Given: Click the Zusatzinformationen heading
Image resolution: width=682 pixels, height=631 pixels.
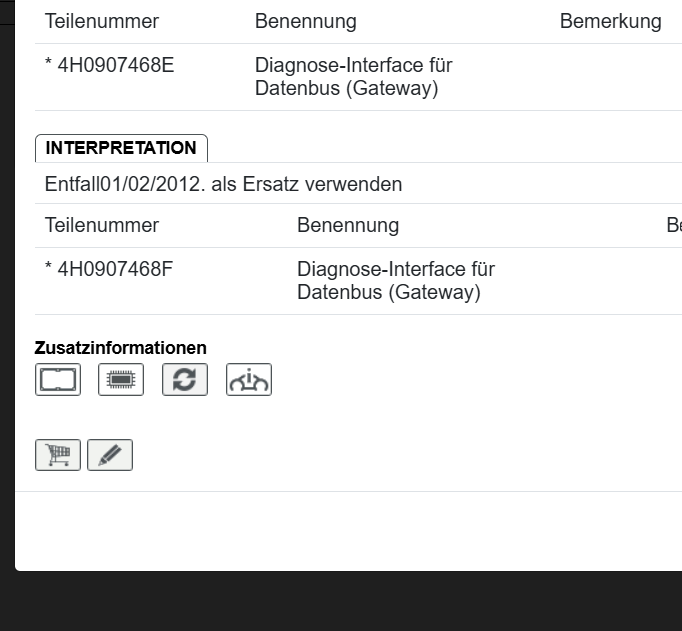Looking at the screenshot, I should [120, 348].
